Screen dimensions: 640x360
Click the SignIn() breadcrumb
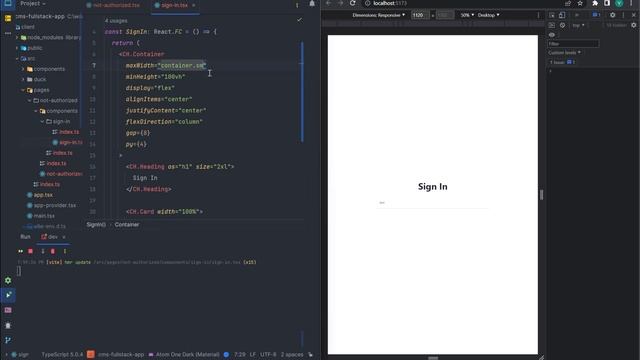pos(96,224)
